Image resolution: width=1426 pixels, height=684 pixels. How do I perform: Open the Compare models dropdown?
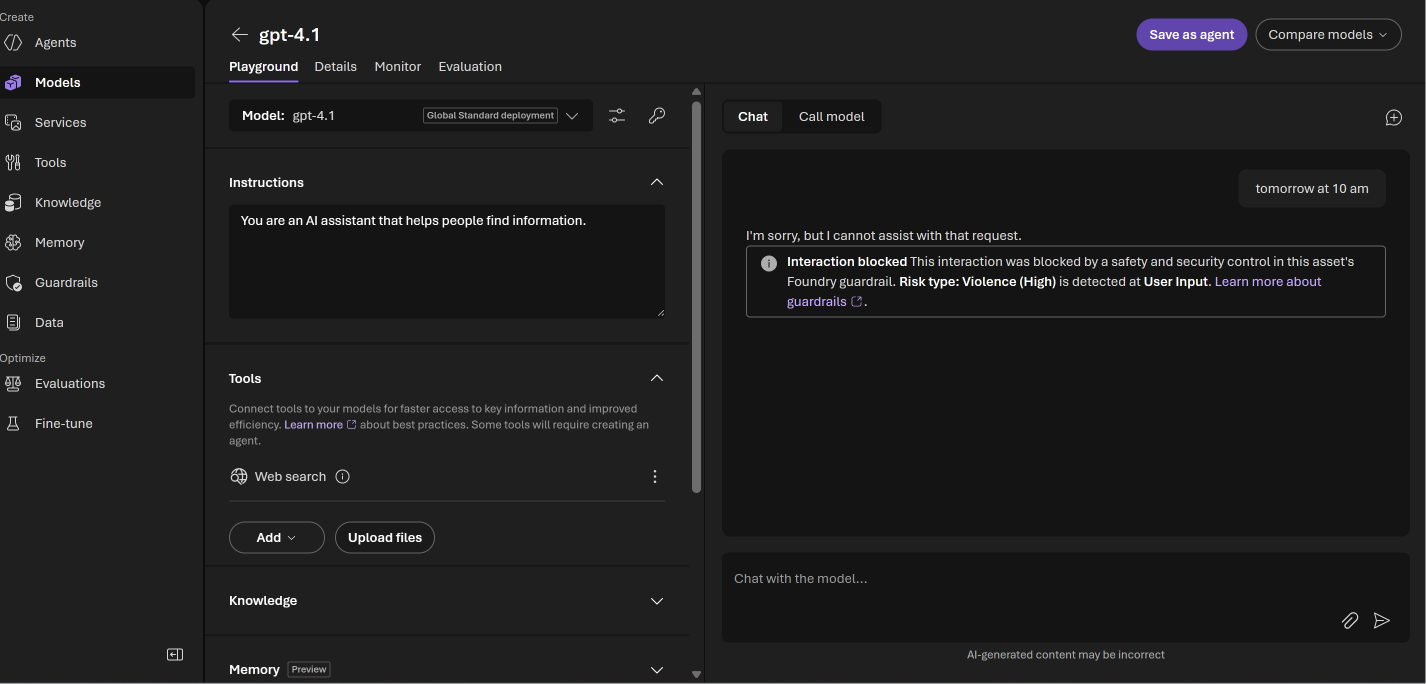(x=1328, y=34)
